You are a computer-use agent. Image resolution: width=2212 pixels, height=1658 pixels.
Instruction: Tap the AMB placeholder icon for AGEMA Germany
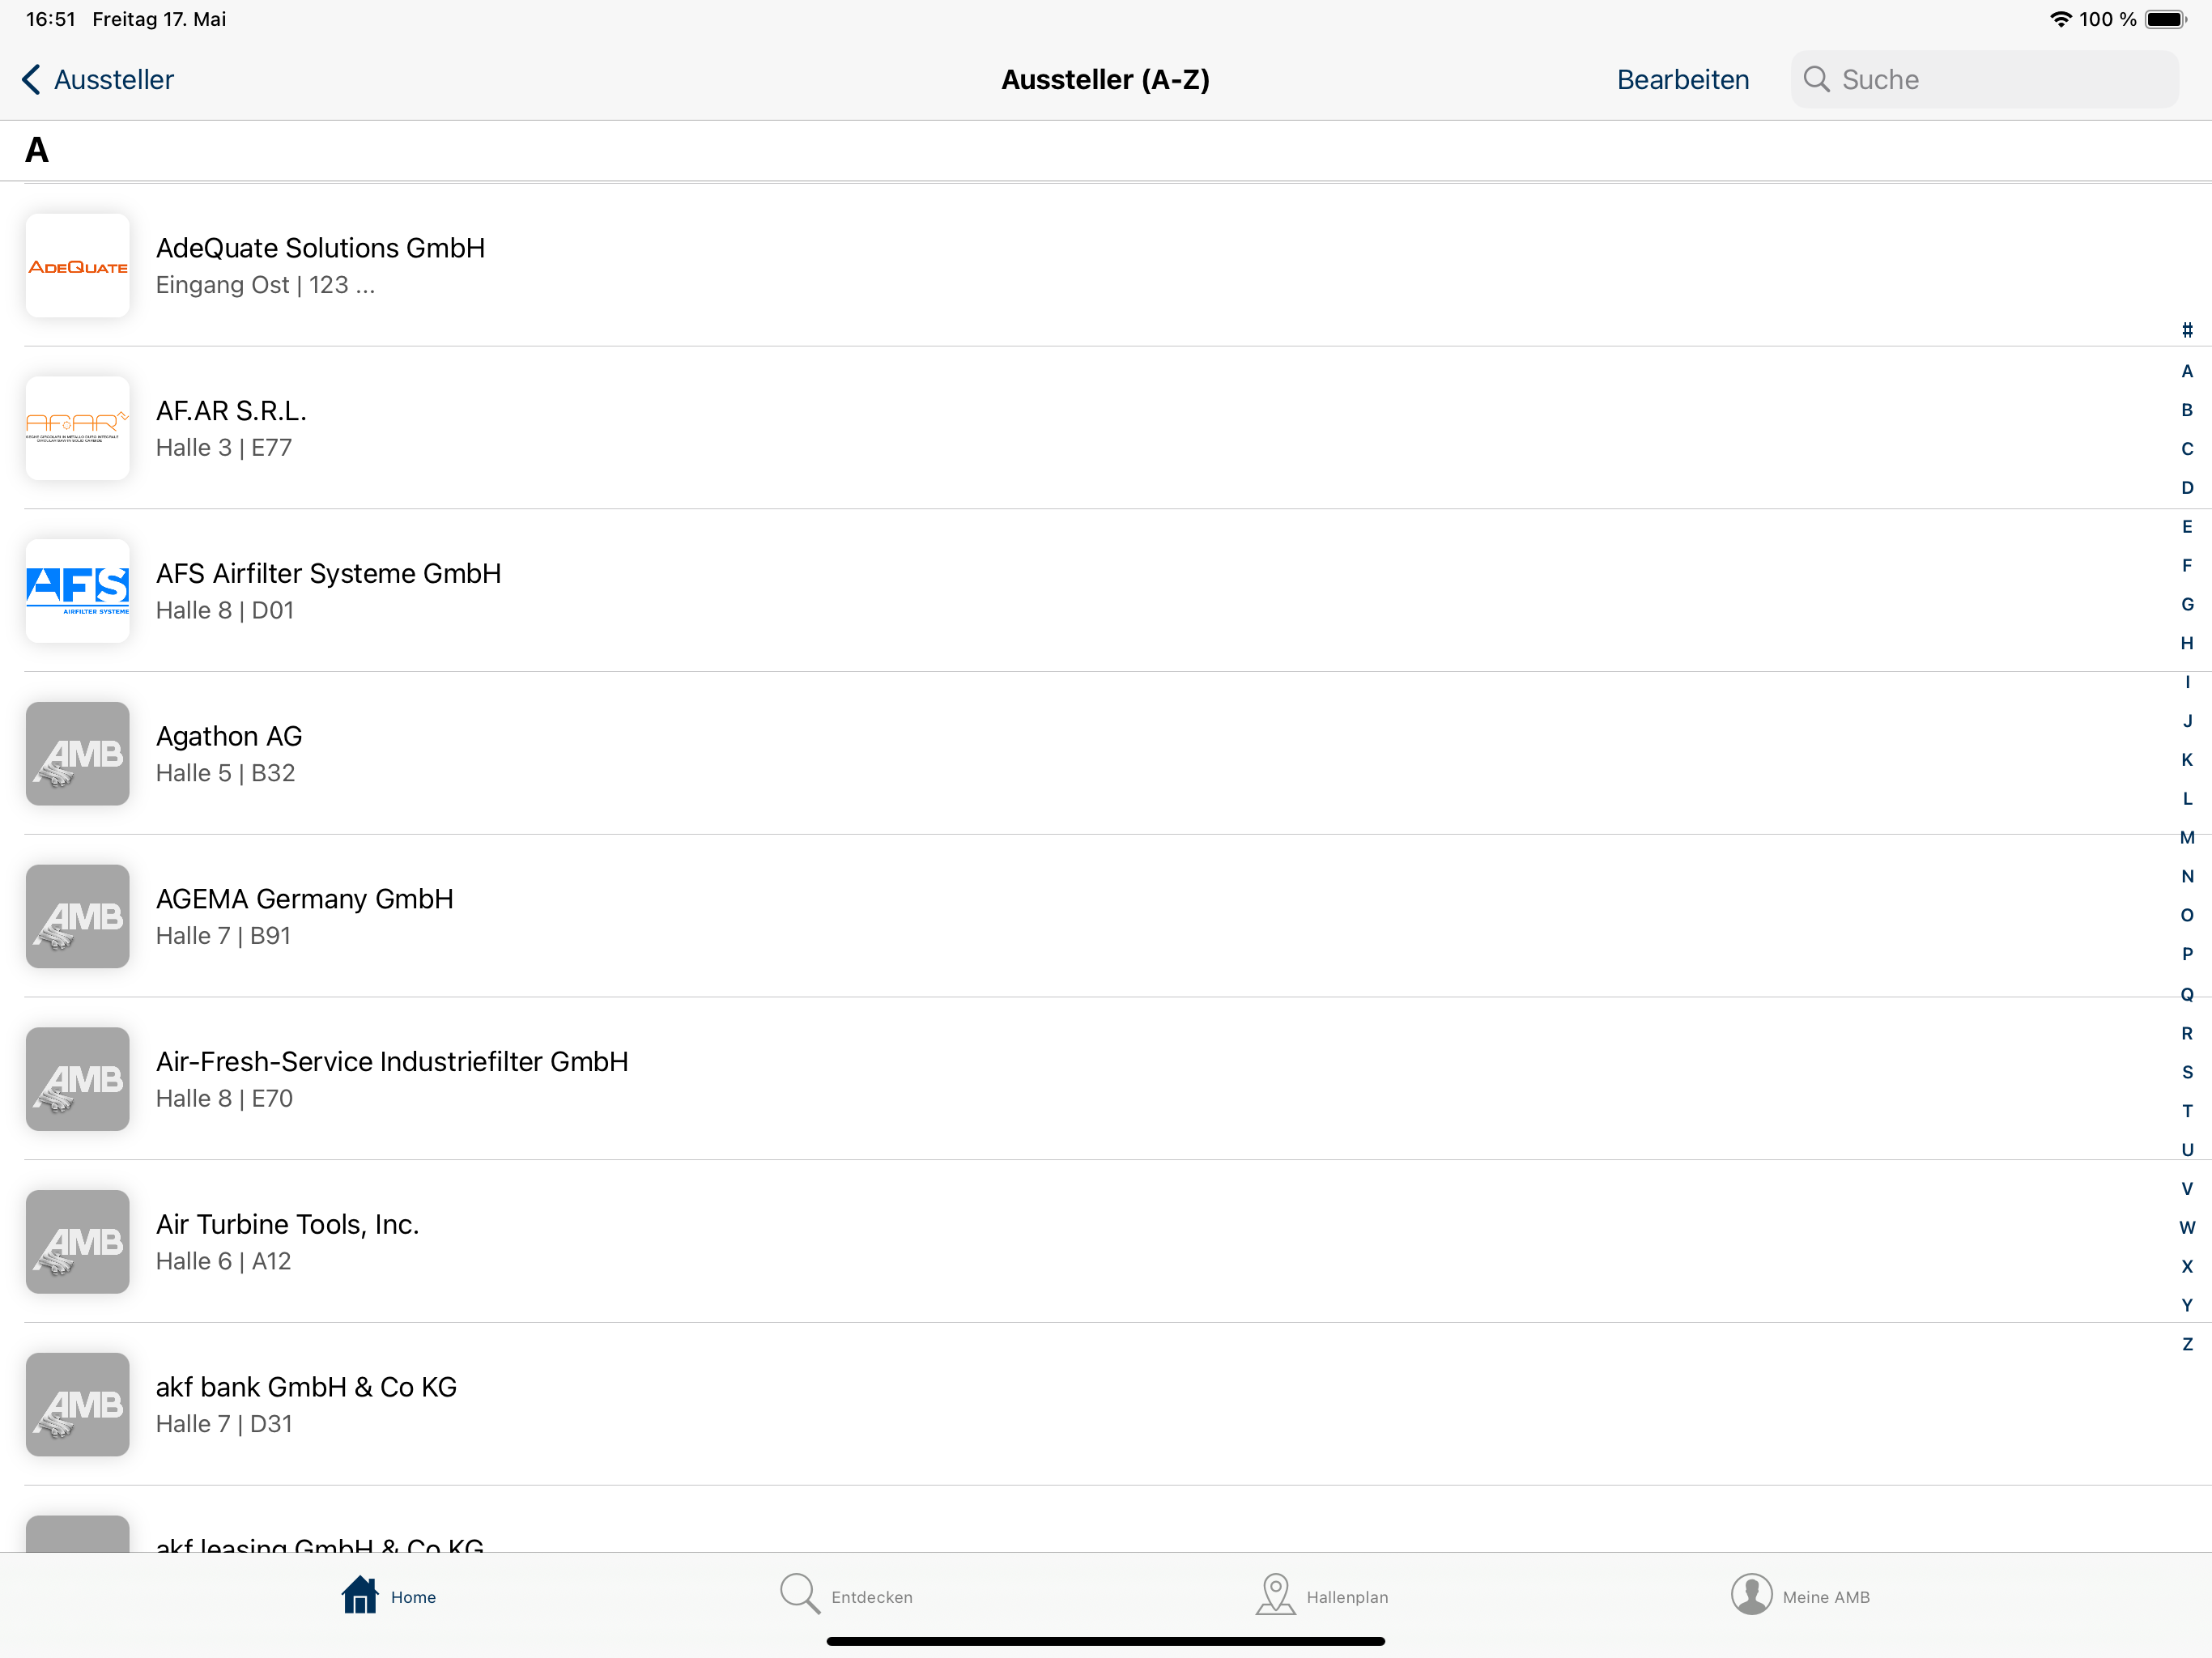tap(78, 917)
